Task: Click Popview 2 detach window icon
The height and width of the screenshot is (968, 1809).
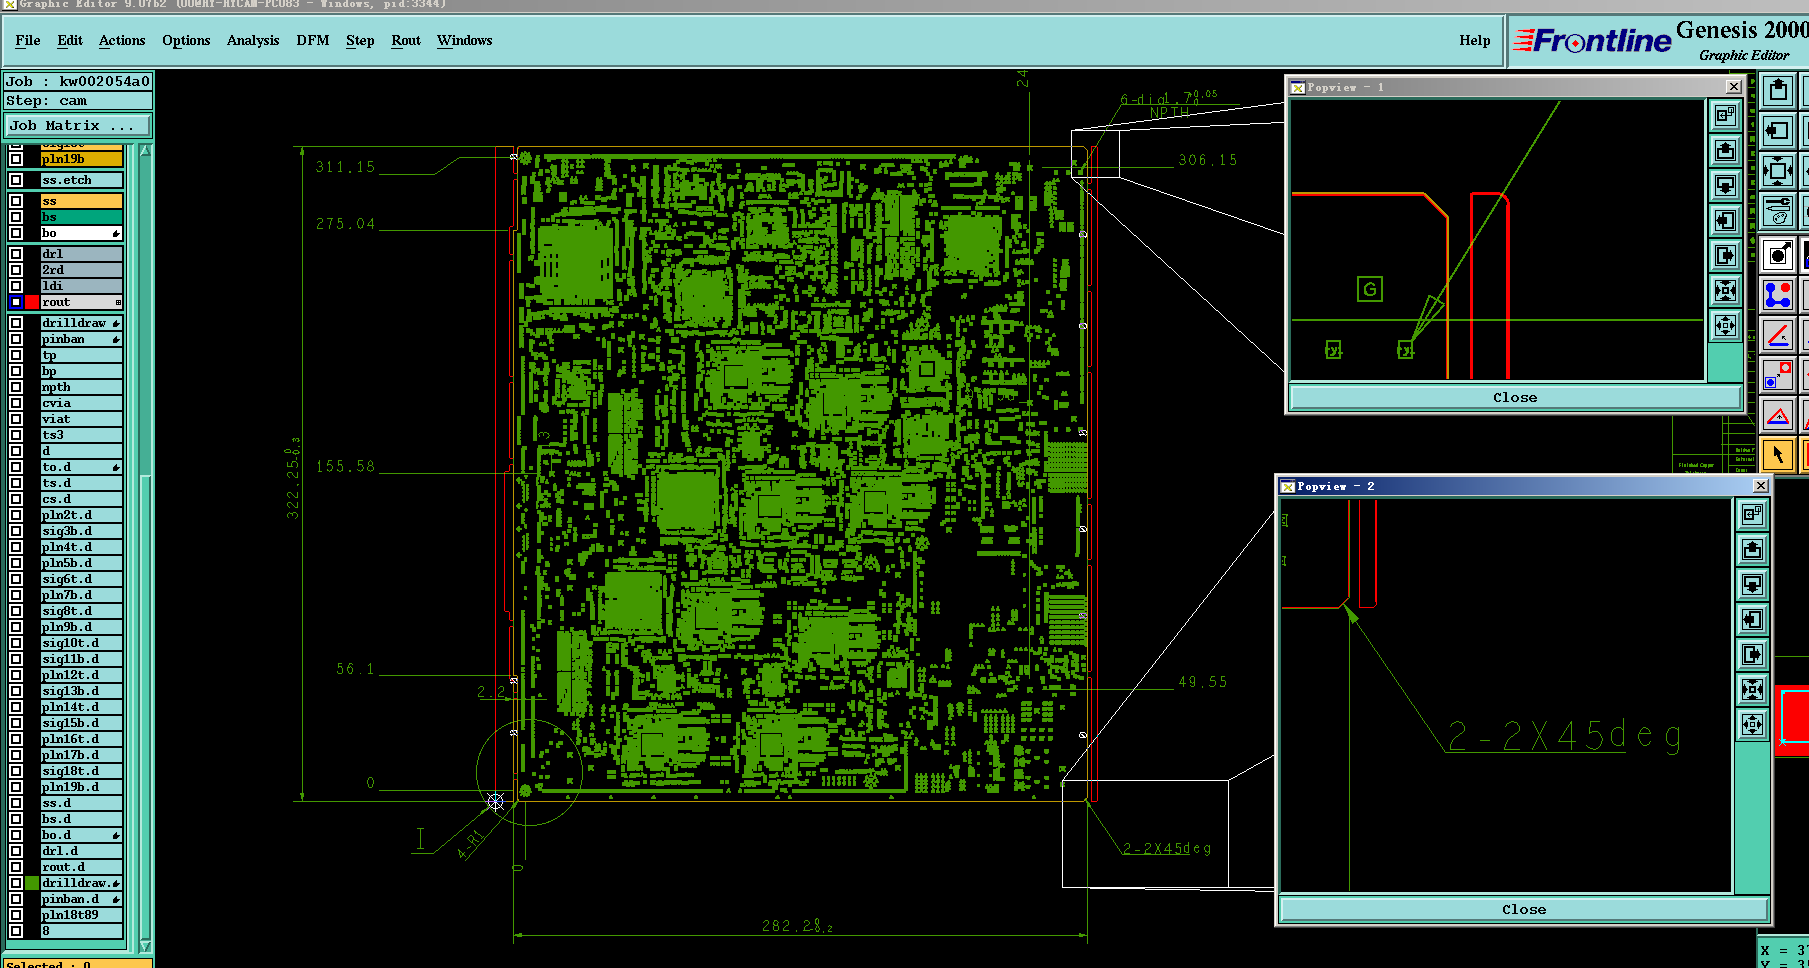Action: [1752, 514]
